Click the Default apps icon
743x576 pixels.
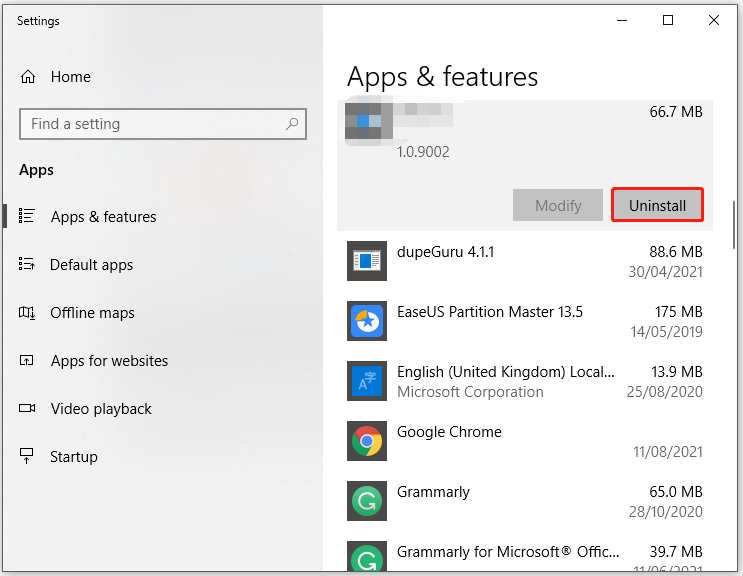(x=27, y=263)
